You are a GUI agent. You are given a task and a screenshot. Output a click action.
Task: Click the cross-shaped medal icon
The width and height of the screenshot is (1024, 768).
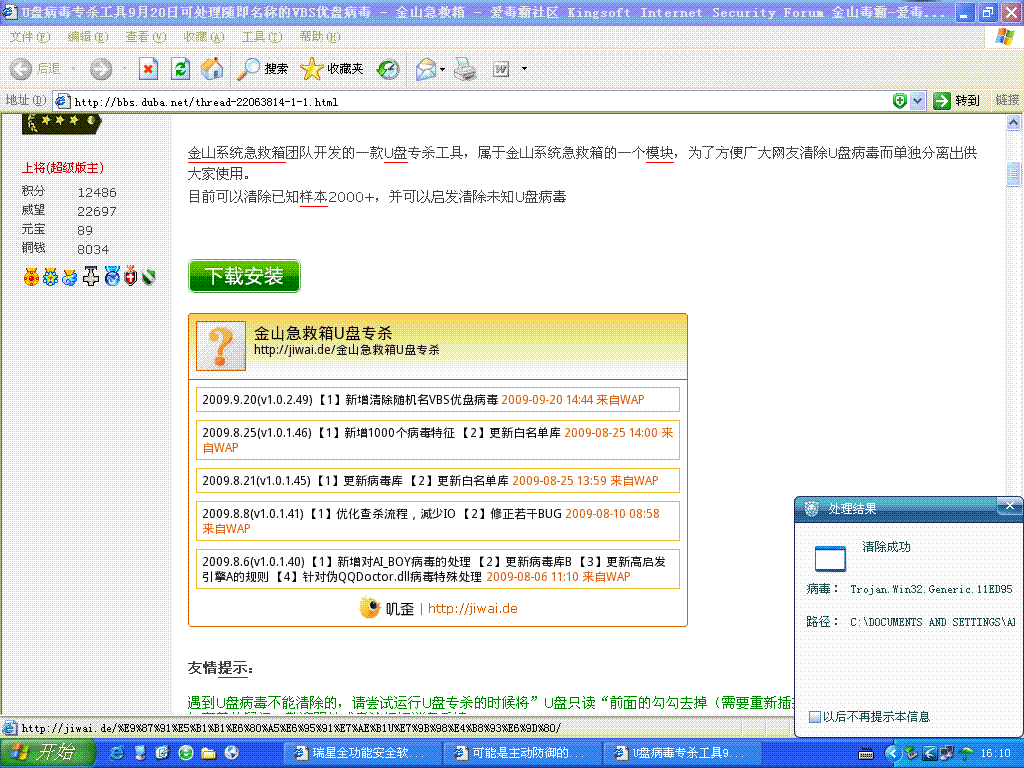click(x=91, y=277)
